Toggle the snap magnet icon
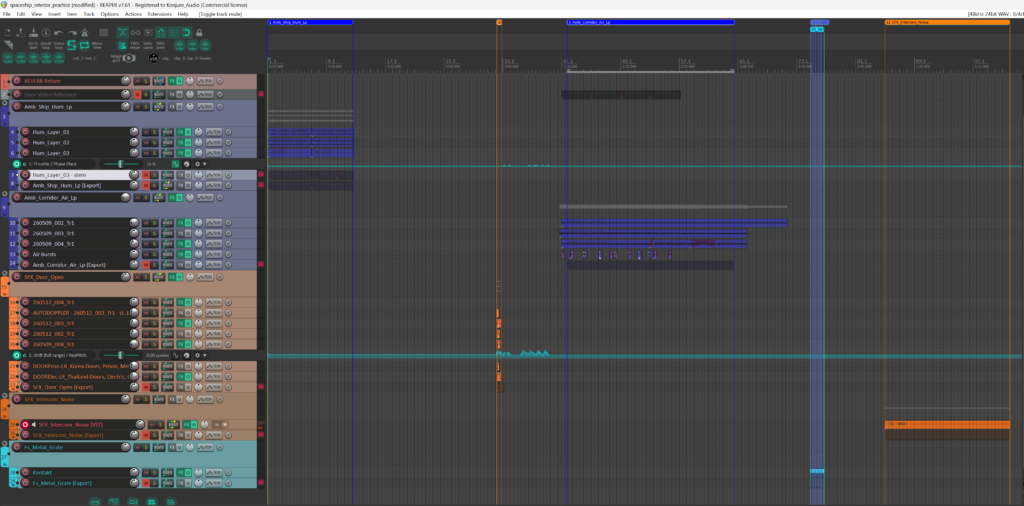This screenshot has height=506, width=1024. pos(186,32)
